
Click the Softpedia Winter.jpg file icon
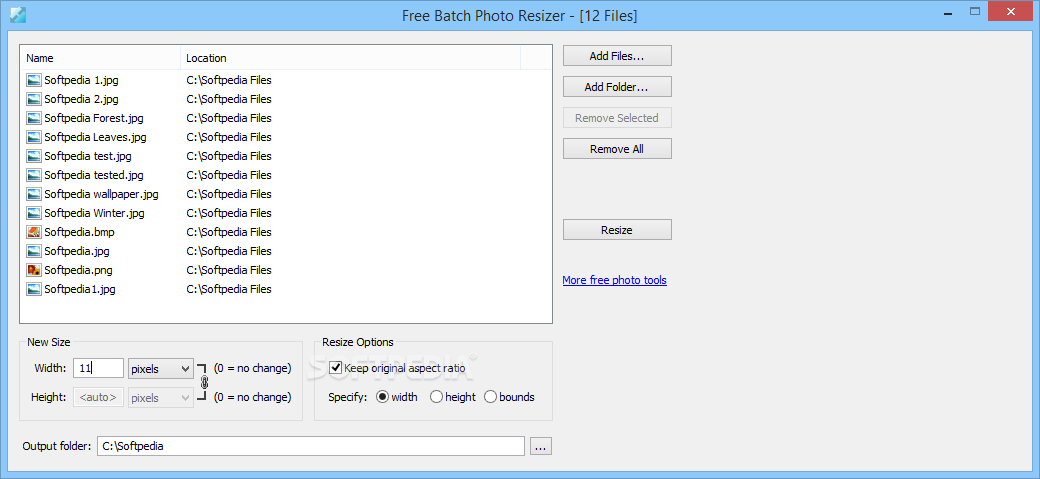coord(33,213)
